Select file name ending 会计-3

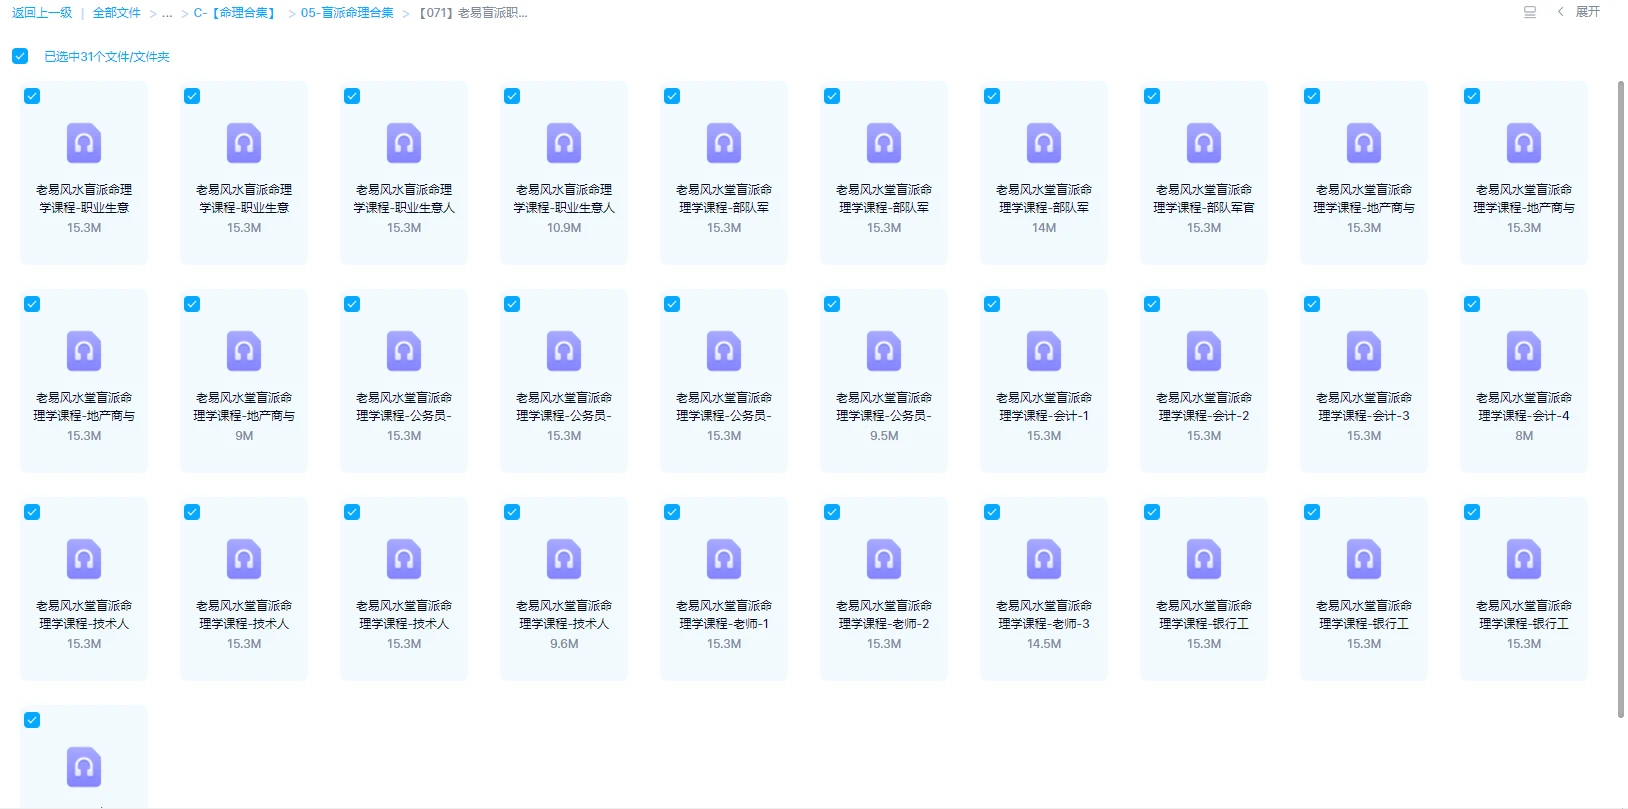point(1364,406)
